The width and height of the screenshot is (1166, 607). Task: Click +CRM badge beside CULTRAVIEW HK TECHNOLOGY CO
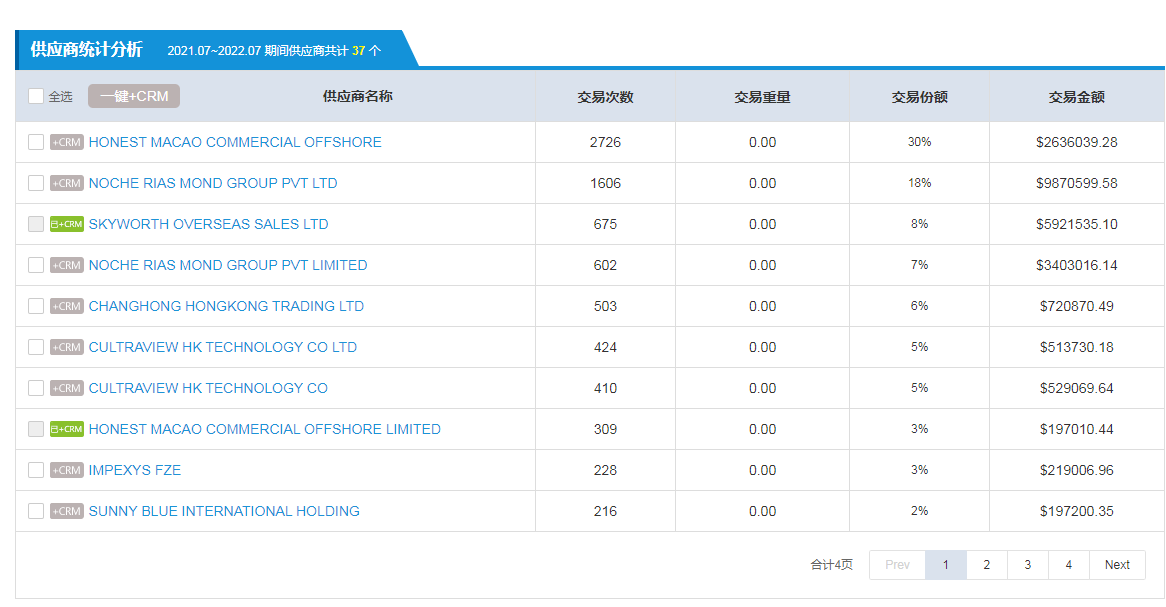click(x=67, y=388)
